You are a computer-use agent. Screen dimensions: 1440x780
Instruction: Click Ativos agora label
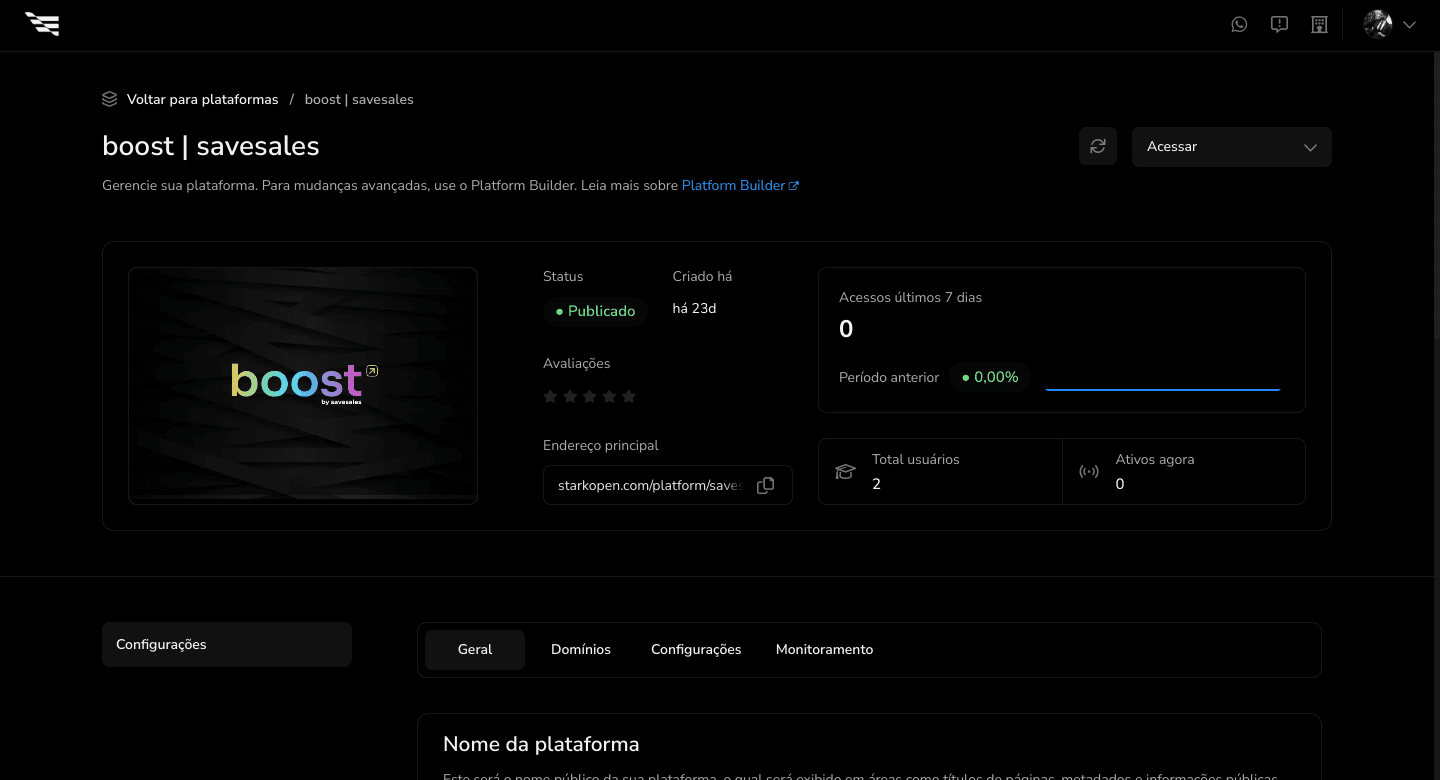coord(1155,459)
